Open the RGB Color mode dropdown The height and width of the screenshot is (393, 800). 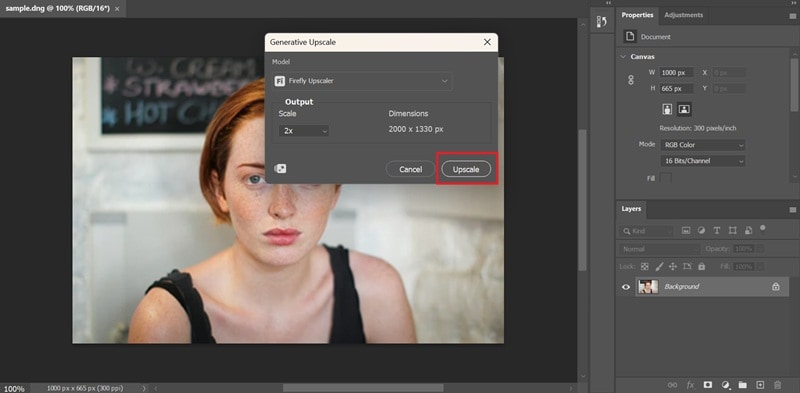(x=703, y=145)
